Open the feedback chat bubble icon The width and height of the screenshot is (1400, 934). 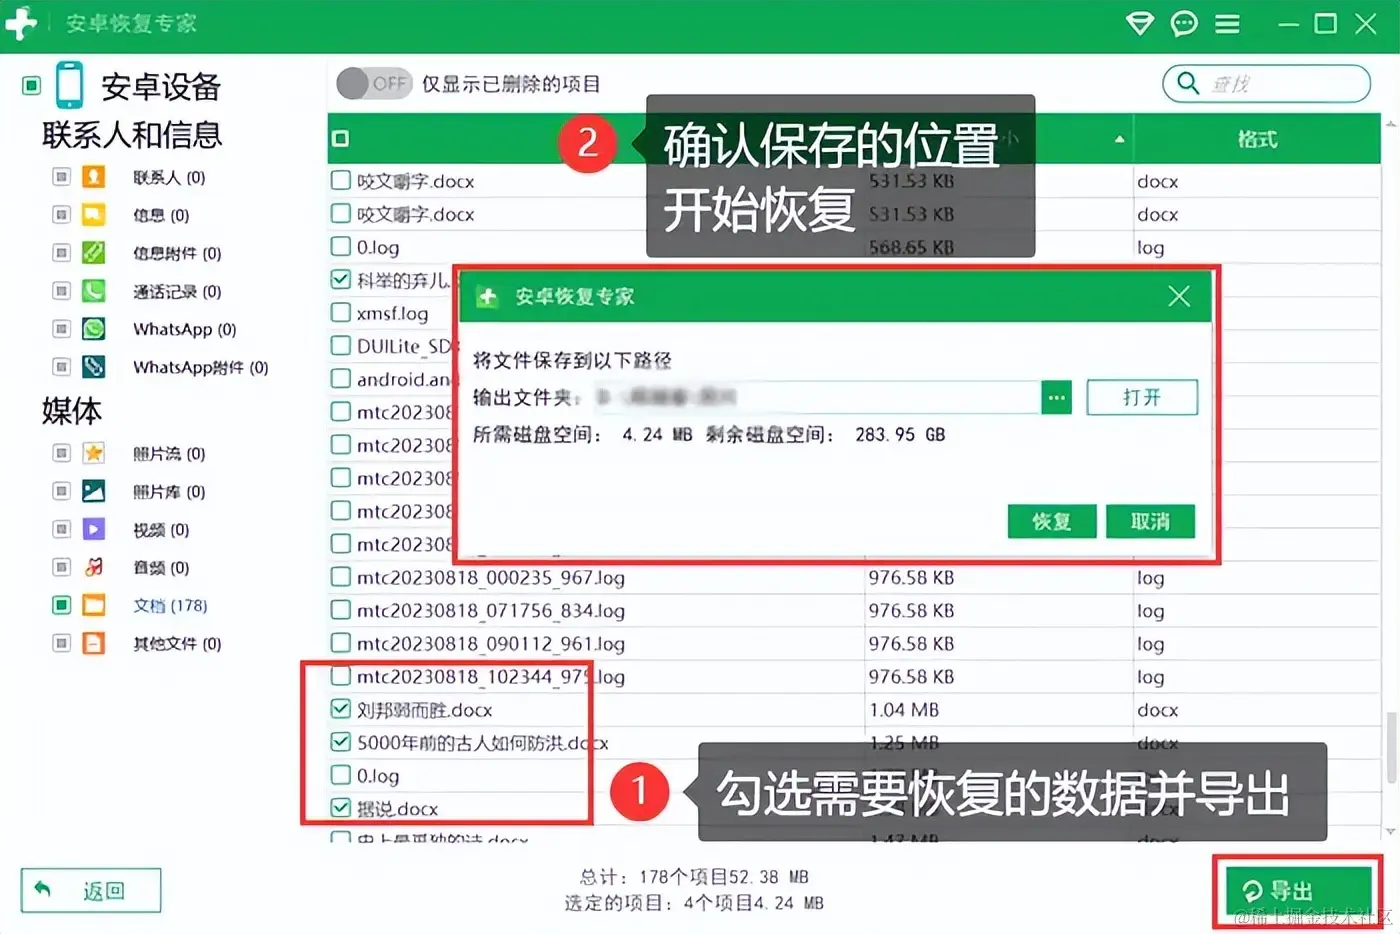pos(1184,23)
